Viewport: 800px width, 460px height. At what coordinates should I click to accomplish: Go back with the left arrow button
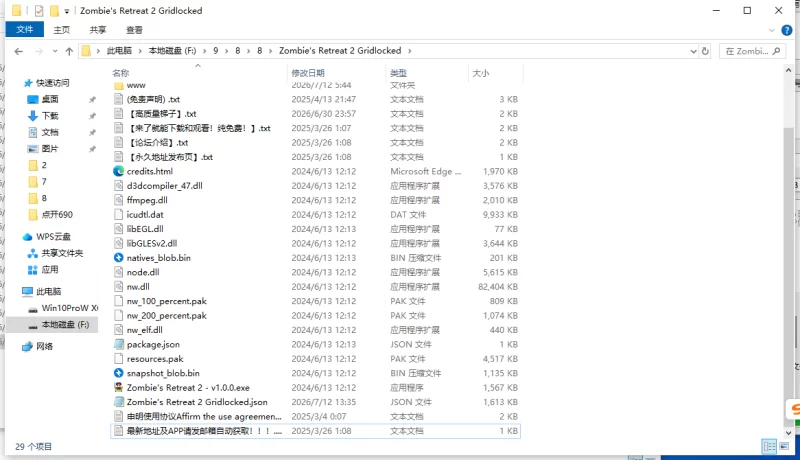19,51
